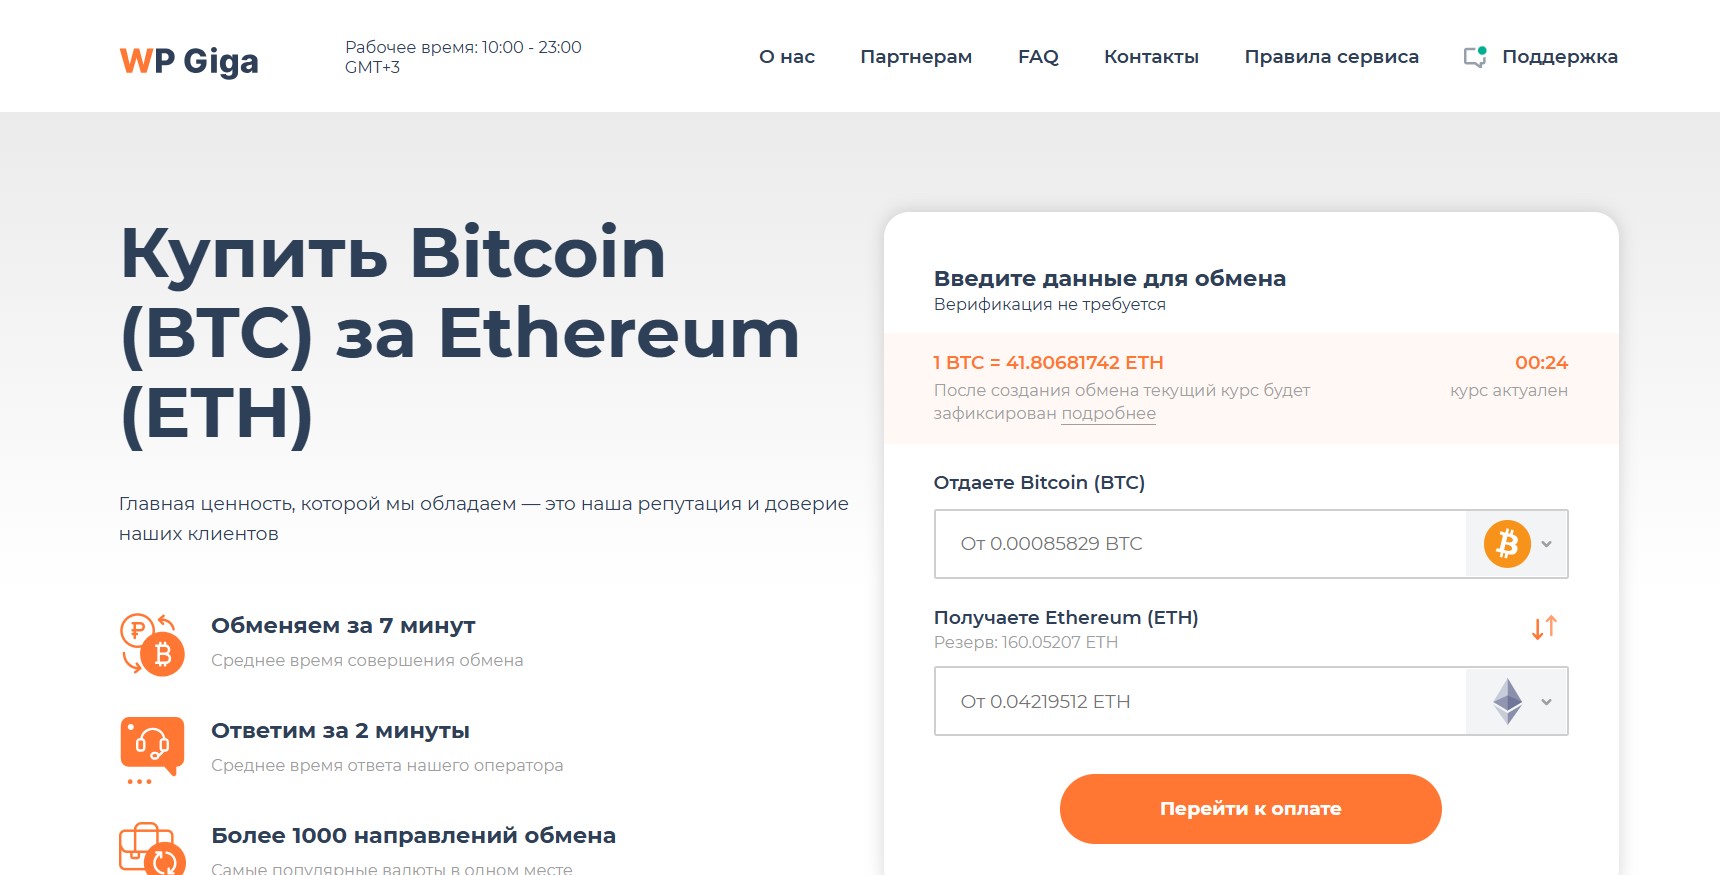Click the WP Giga logo
Image resolution: width=1720 pixels, height=875 pixels.
click(189, 61)
